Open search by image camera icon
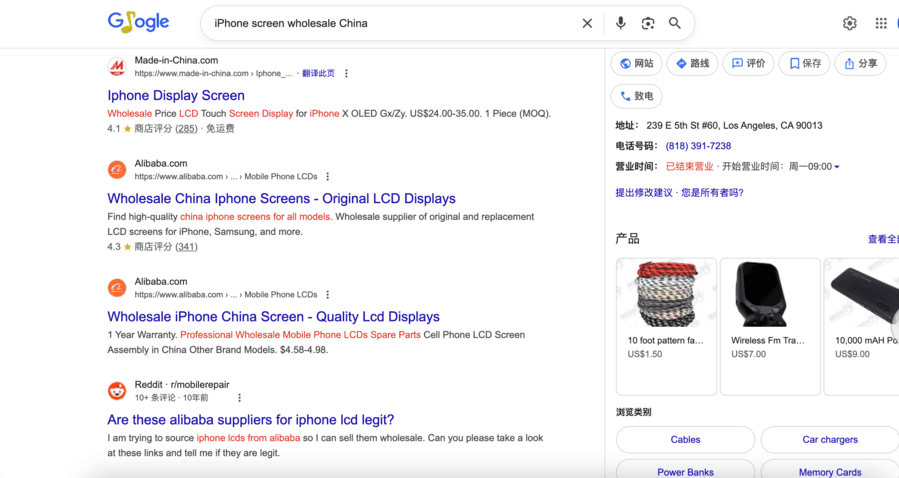The height and width of the screenshot is (478, 899). (x=648, y=23)
